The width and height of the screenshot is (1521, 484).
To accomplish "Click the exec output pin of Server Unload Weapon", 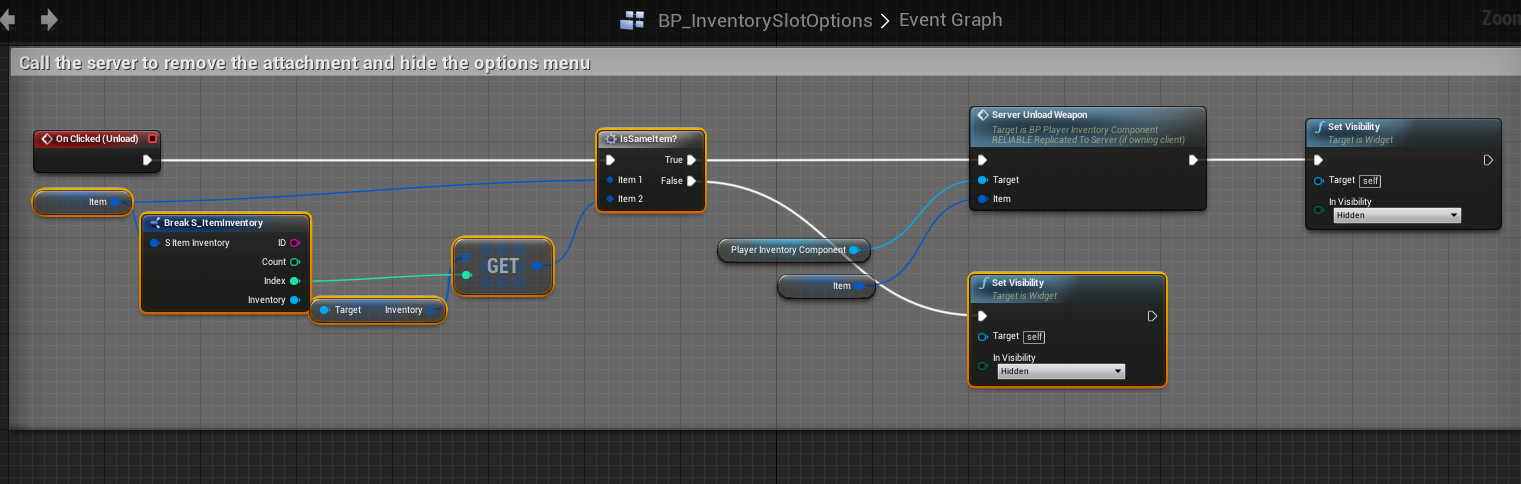I will (x=1193, y=160).
